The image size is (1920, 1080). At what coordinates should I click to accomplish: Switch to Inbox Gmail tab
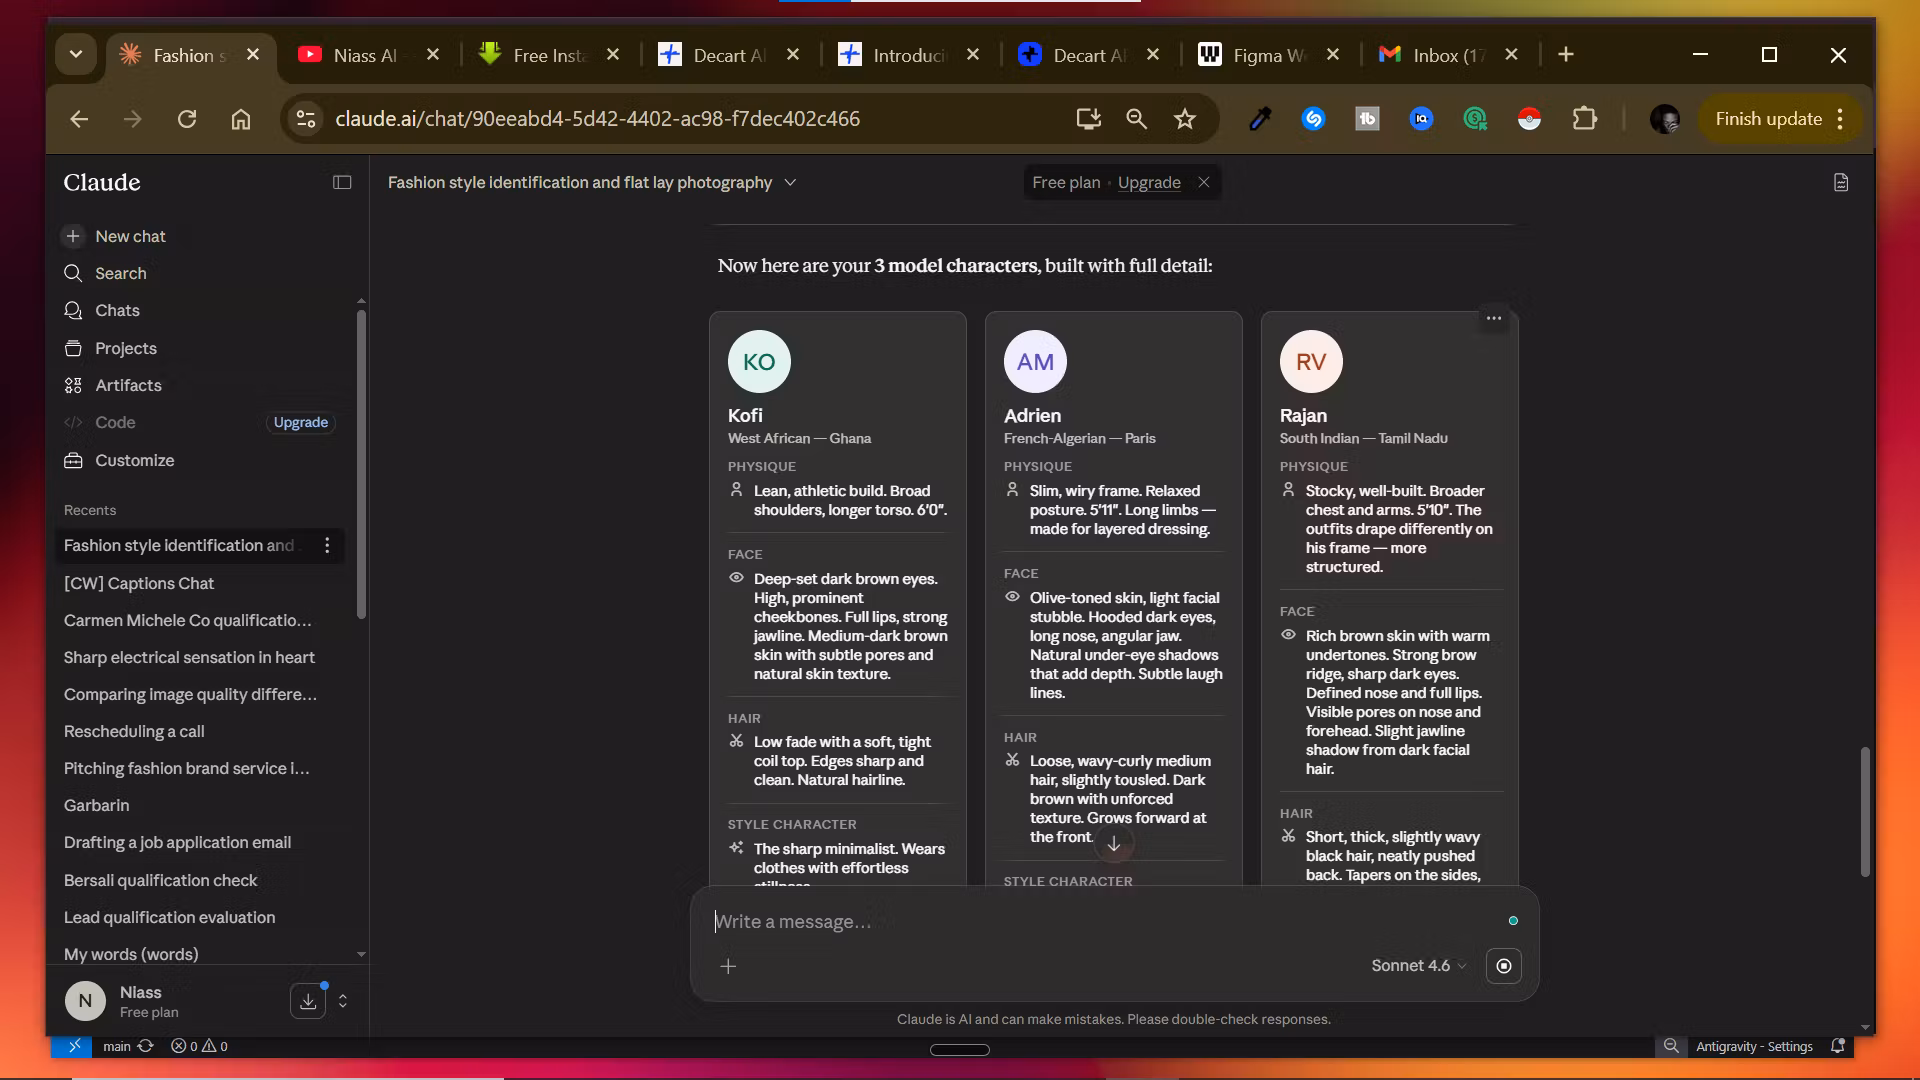pos(1445,55)
